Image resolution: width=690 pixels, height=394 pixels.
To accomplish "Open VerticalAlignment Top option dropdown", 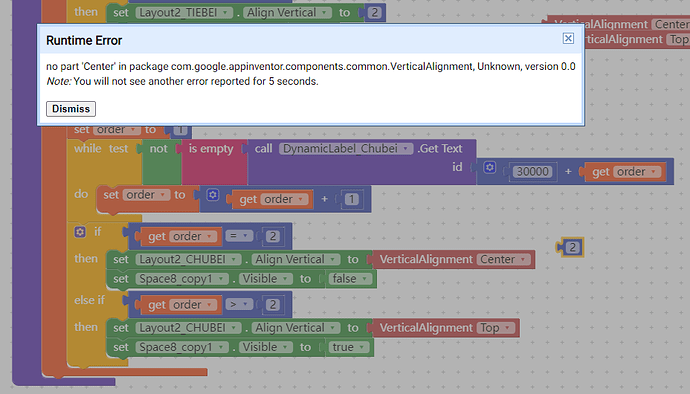I will (495, 328).
